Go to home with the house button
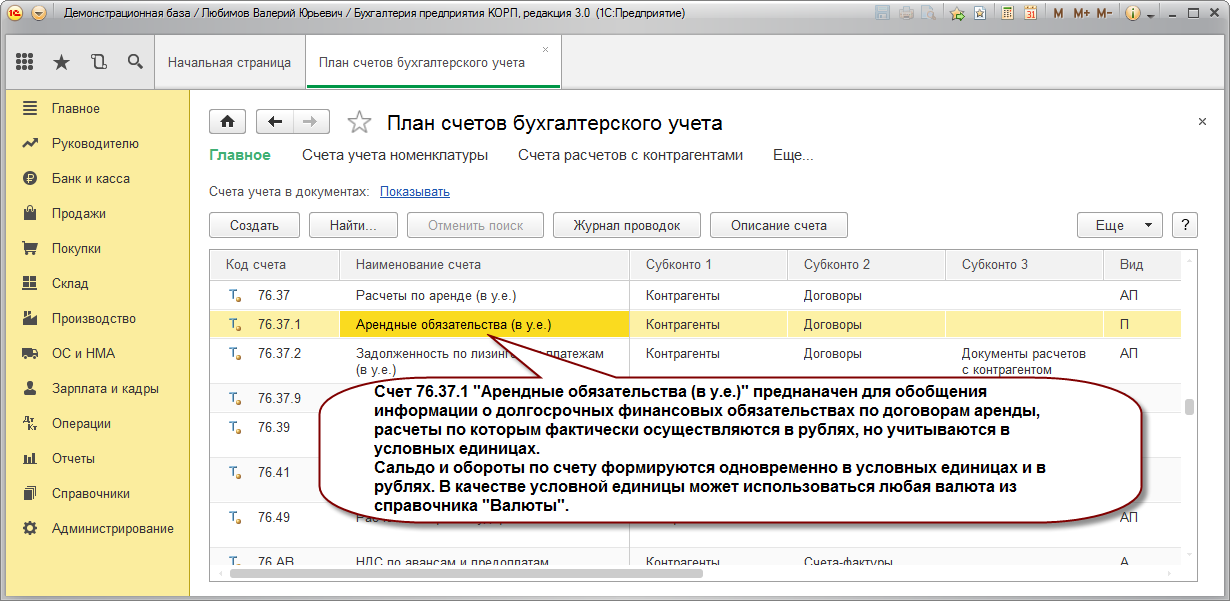The image size is (1230, 601). pyautogui.click(x=228, y=122)
